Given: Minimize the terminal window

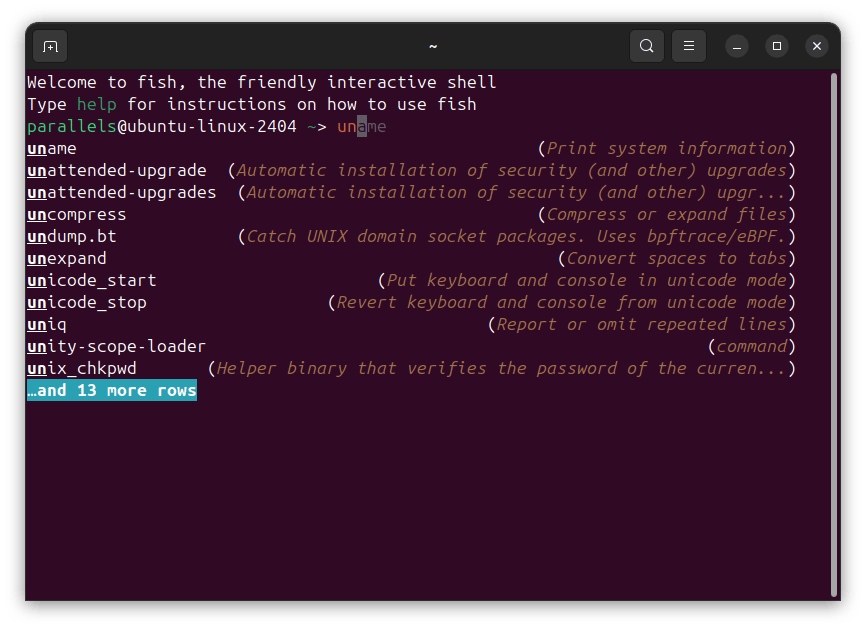Looking at the screenshot, I should click(x=737, y=46).
